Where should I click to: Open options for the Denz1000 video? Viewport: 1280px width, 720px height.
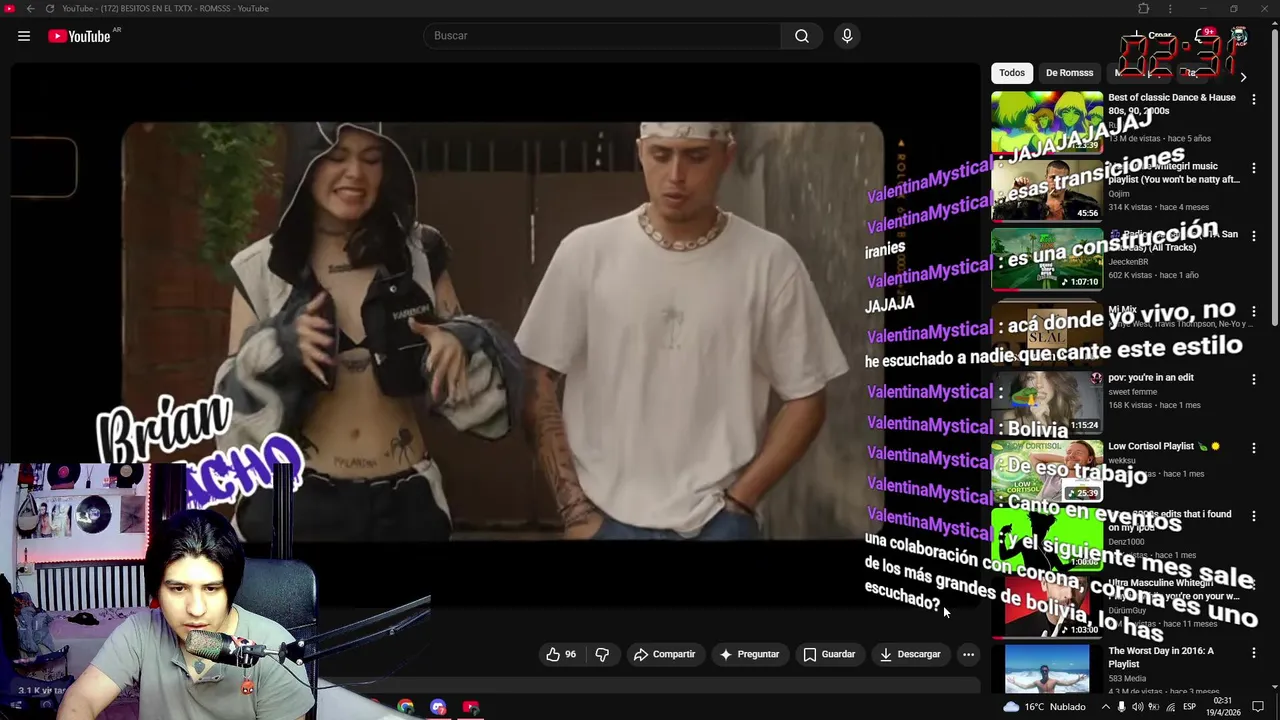click(x=1254, y=516)
